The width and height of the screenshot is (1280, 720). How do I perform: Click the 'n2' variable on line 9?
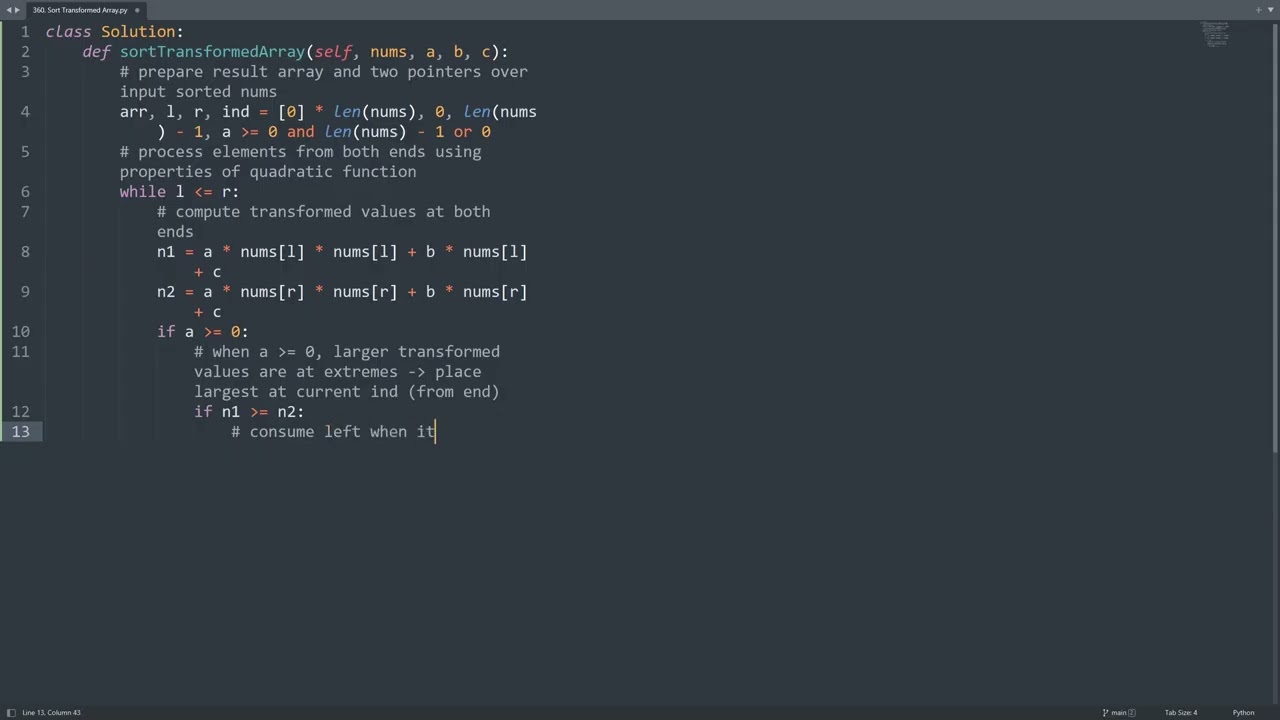[166, 291]
